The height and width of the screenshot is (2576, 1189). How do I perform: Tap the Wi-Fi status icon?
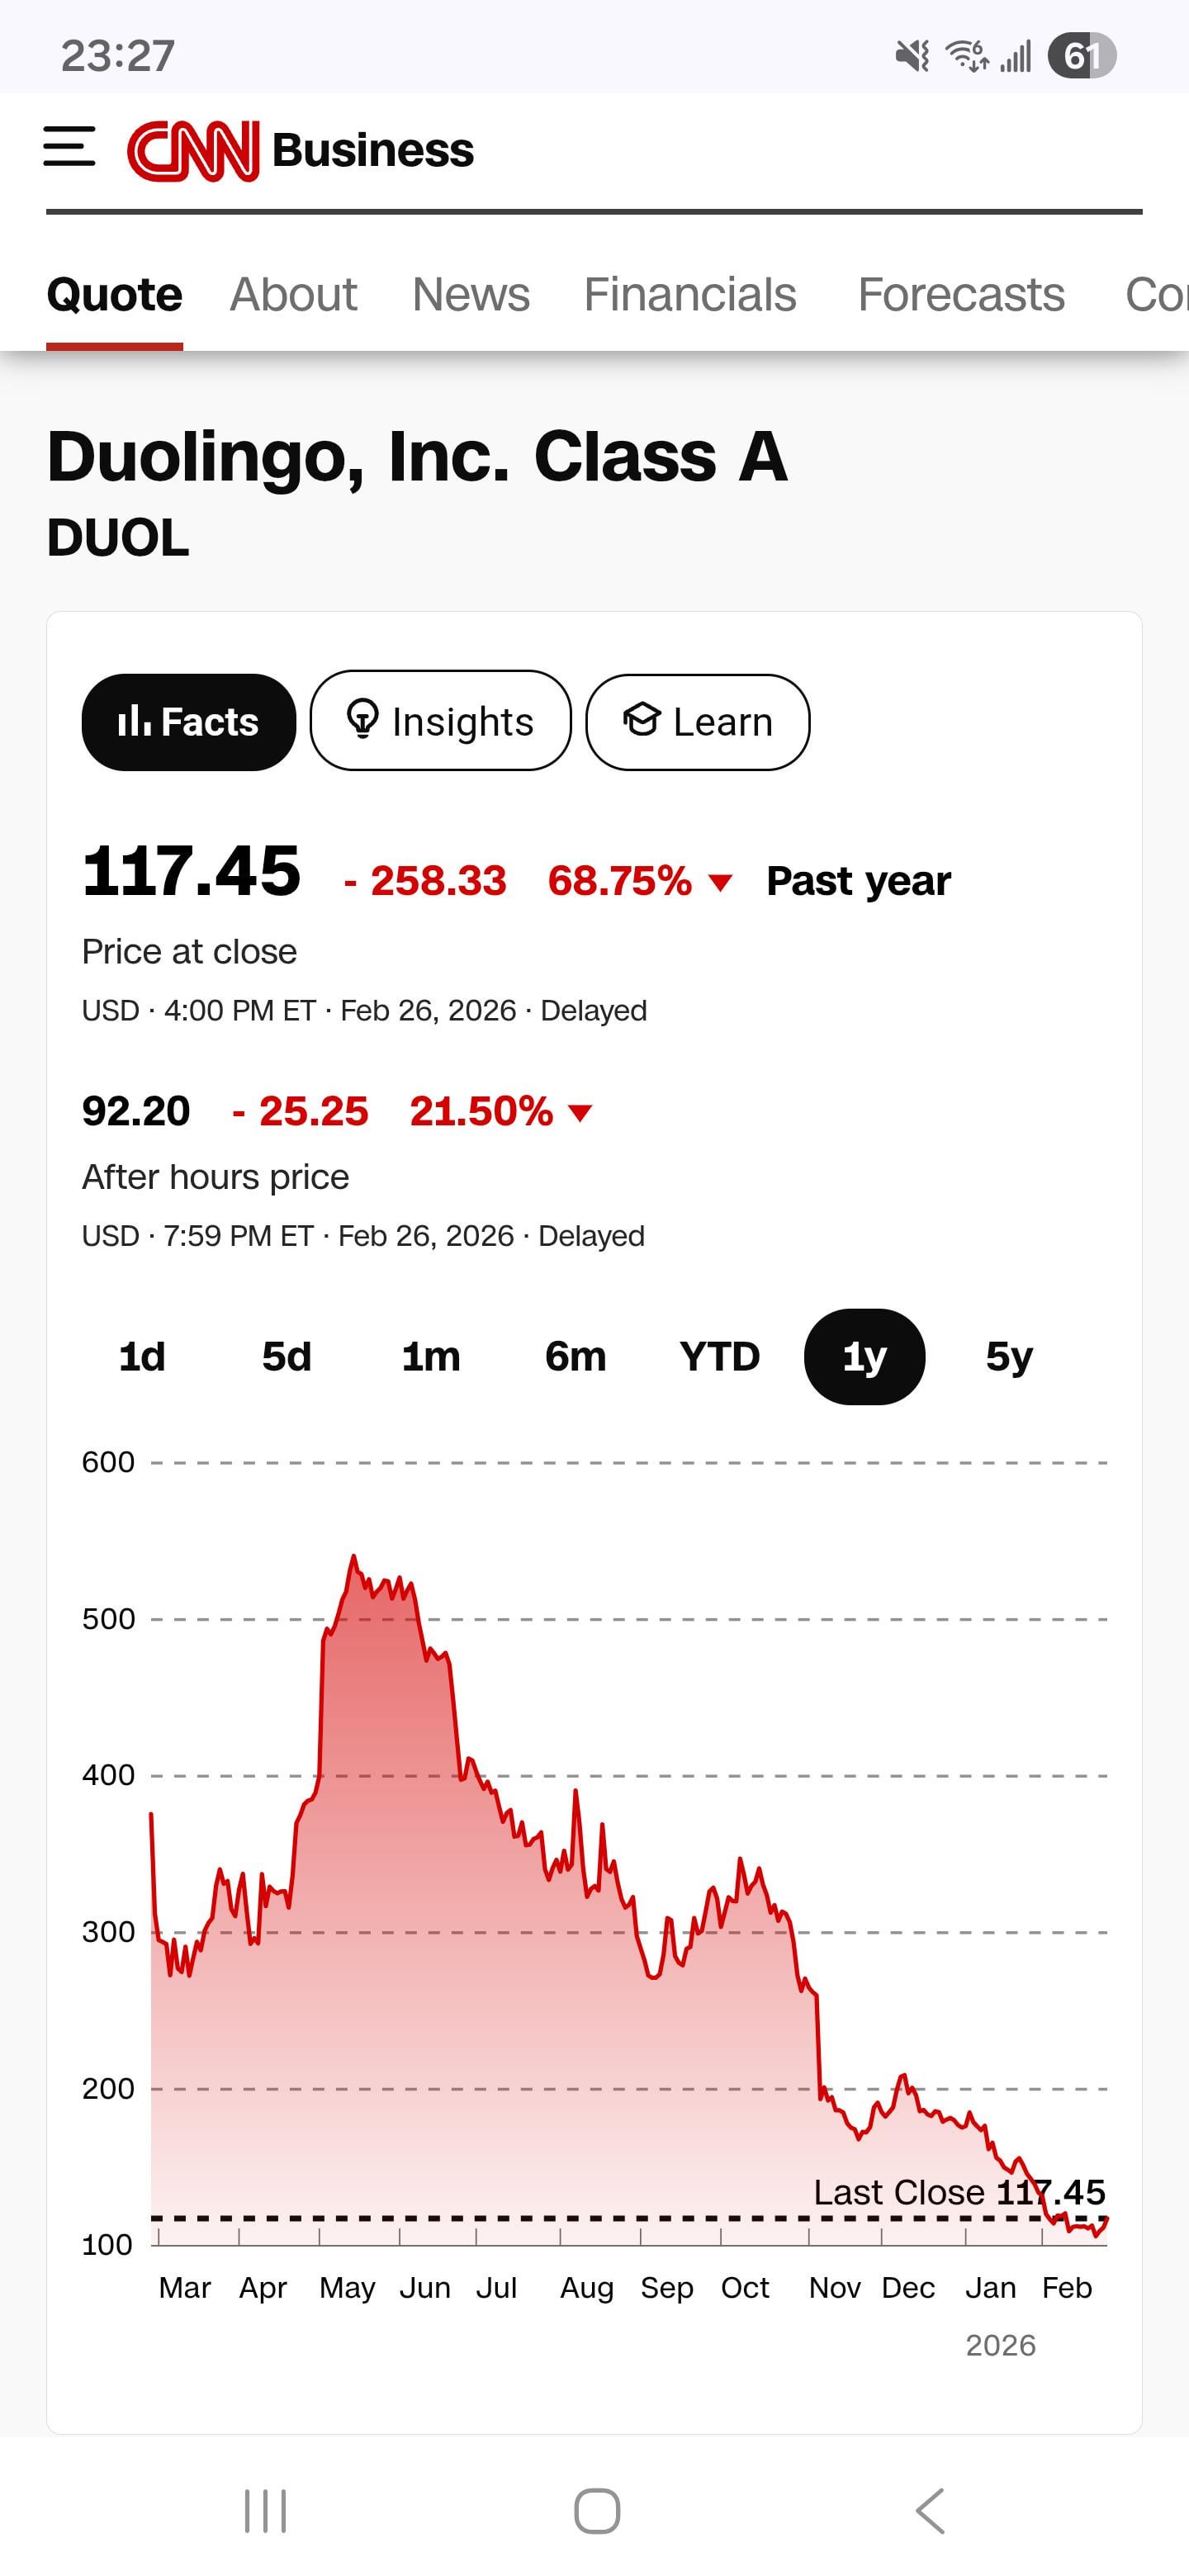966,56
